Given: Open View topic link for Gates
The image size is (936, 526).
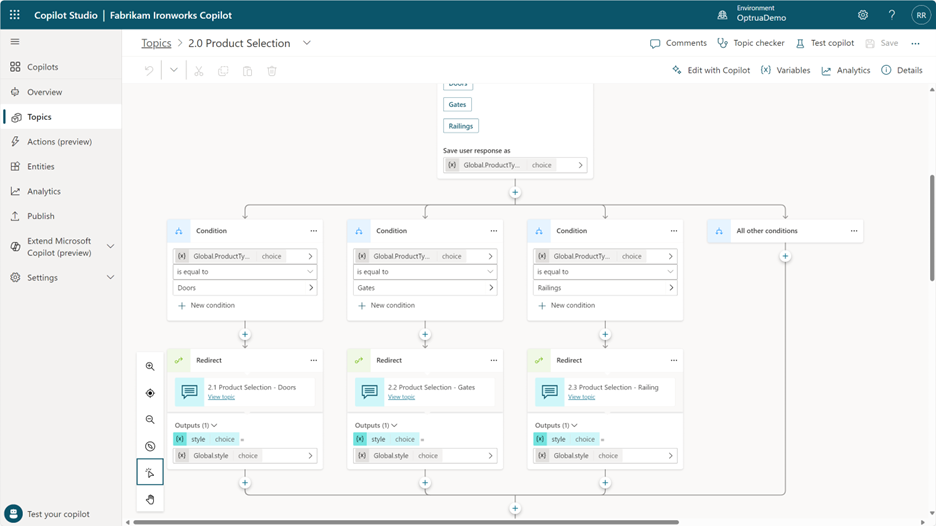Looking at the screenshot, I should (x=401, y=397).
